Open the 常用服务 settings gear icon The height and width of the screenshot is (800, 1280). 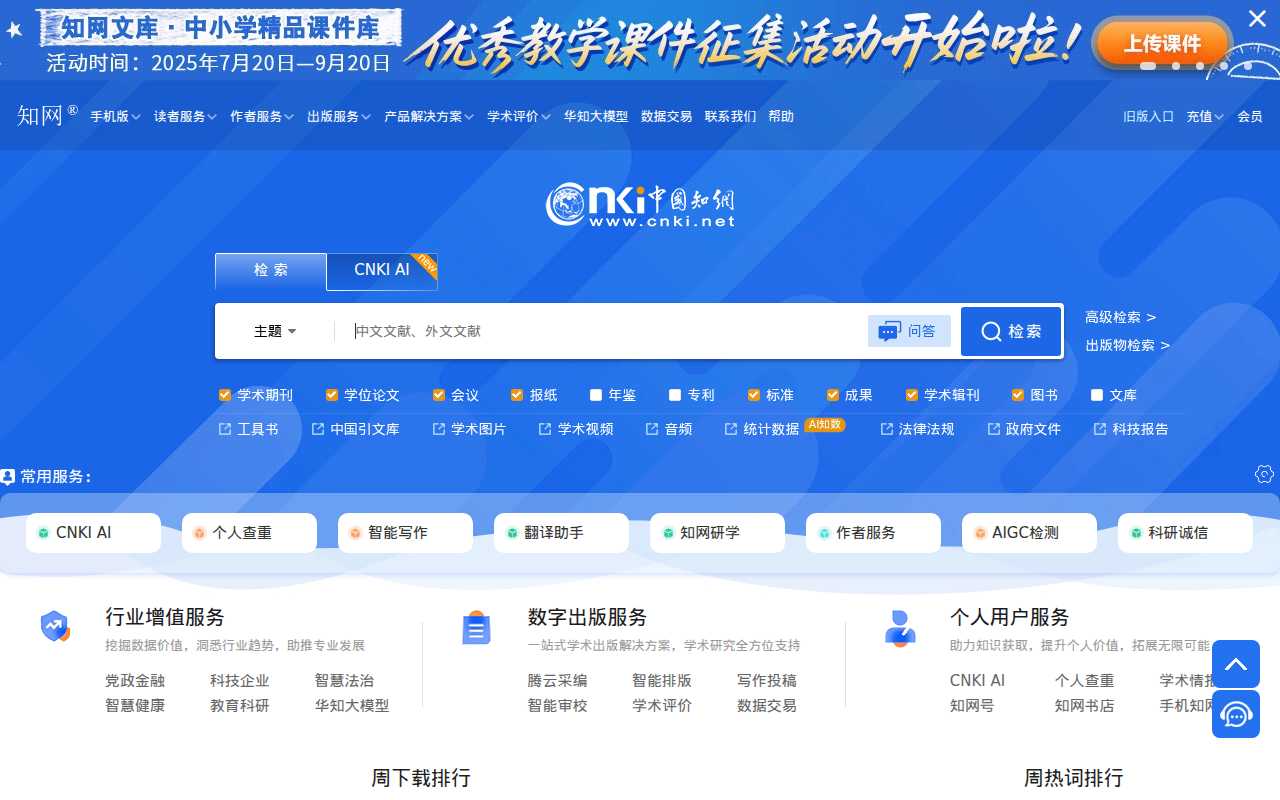point(1264,474)
